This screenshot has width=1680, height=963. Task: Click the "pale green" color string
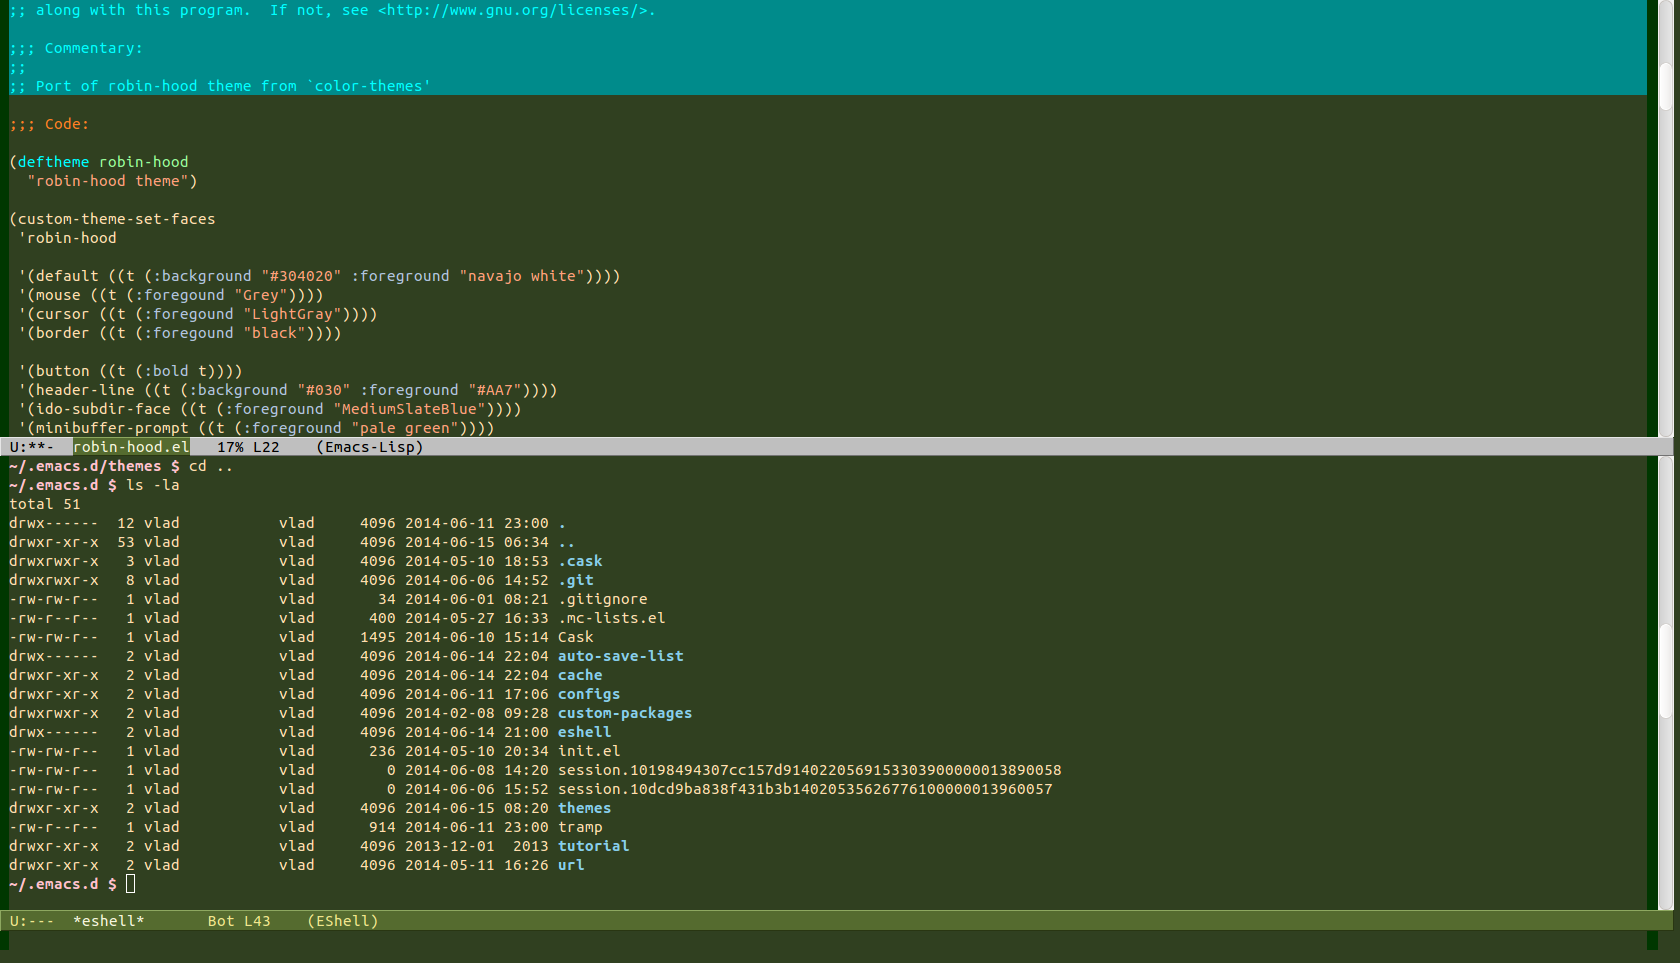click(405, 428)
